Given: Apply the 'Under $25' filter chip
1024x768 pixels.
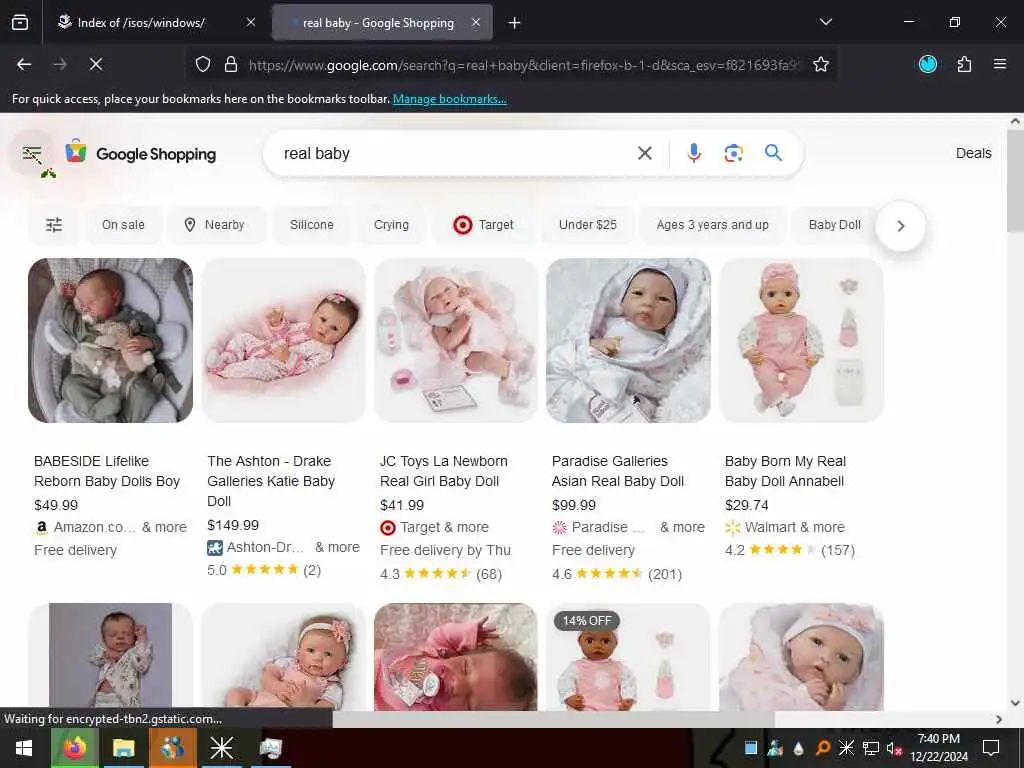Looking at the screenshot, I should 587,225.
